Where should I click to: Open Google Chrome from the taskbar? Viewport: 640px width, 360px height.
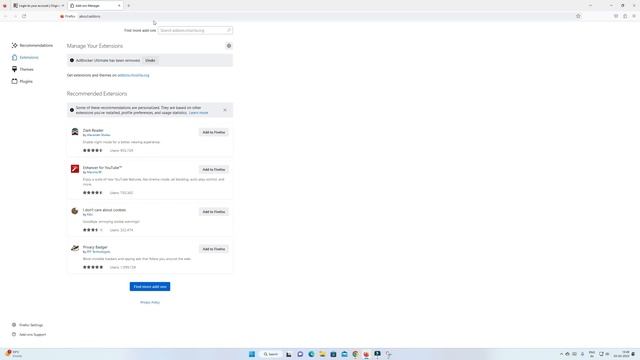356,354
